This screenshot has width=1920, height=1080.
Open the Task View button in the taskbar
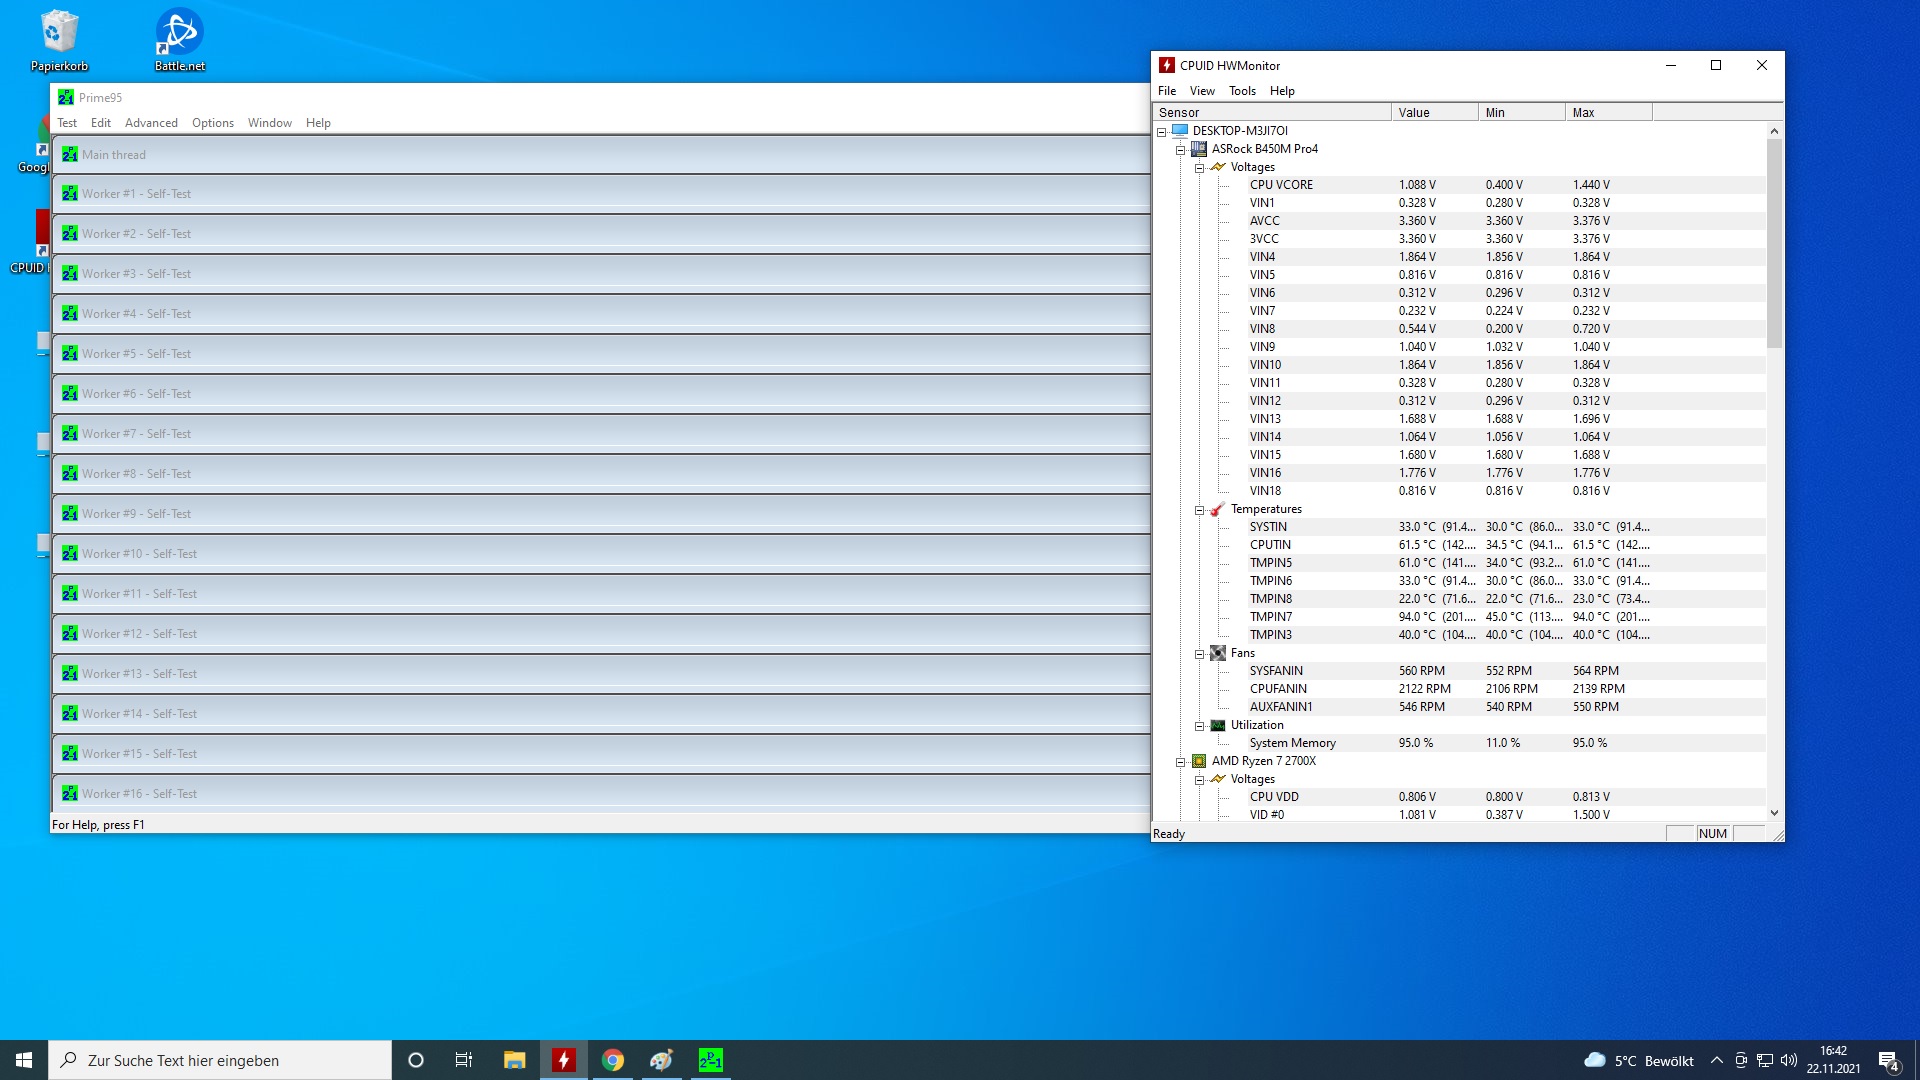[x=464, y=1060]
